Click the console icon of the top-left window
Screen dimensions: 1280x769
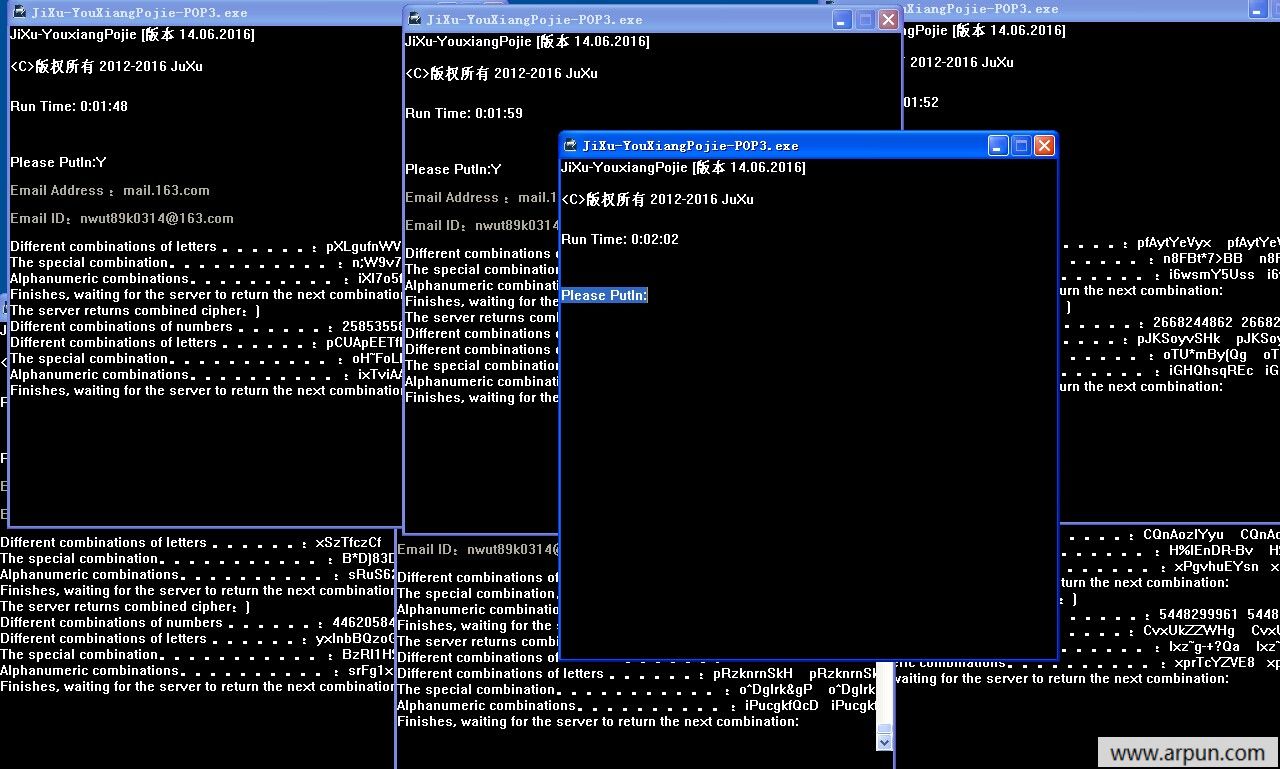[x=19, y=13]
